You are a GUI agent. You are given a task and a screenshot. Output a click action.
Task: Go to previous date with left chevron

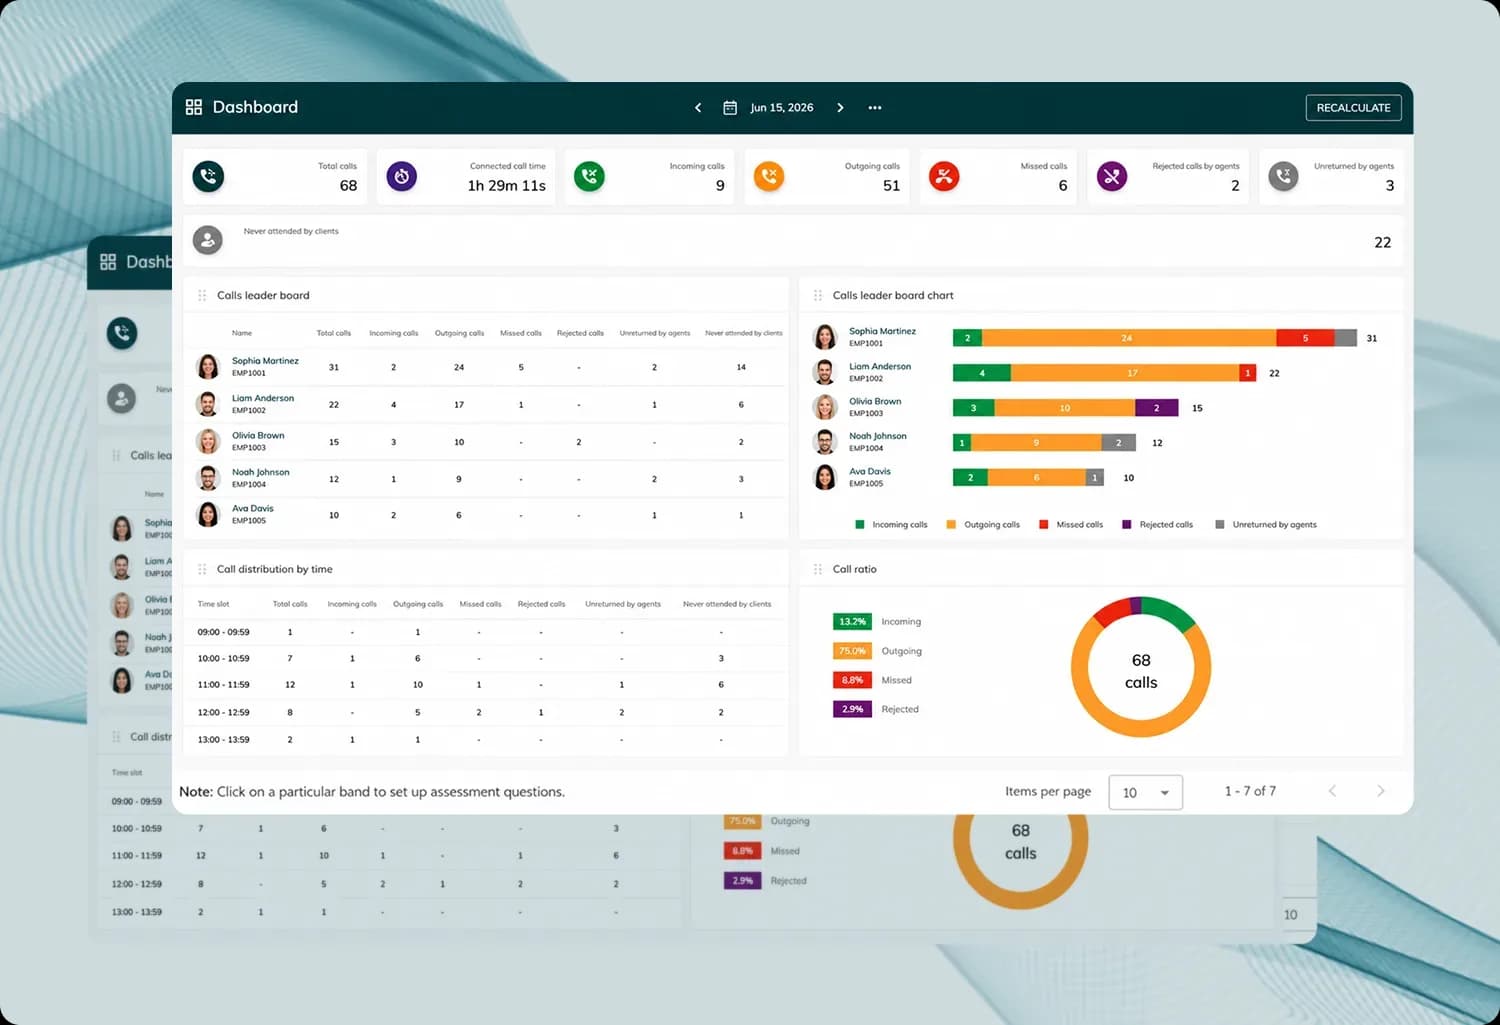[x=698, y=108]
